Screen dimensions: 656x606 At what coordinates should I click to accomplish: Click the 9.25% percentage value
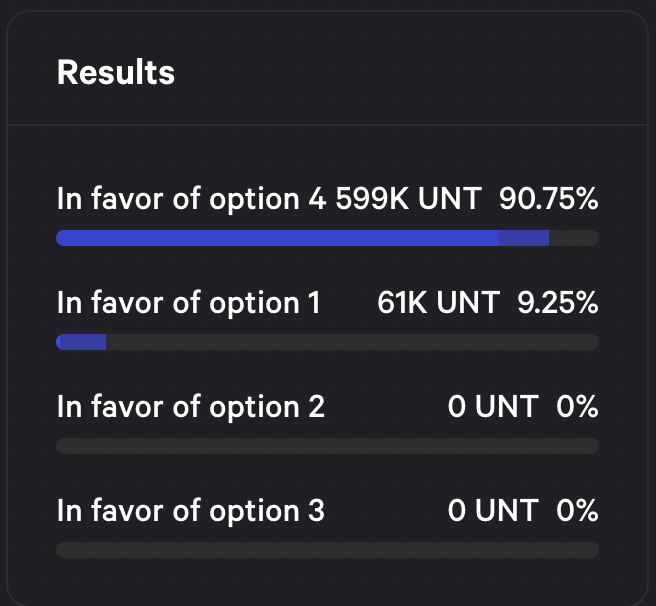(558, 303)
